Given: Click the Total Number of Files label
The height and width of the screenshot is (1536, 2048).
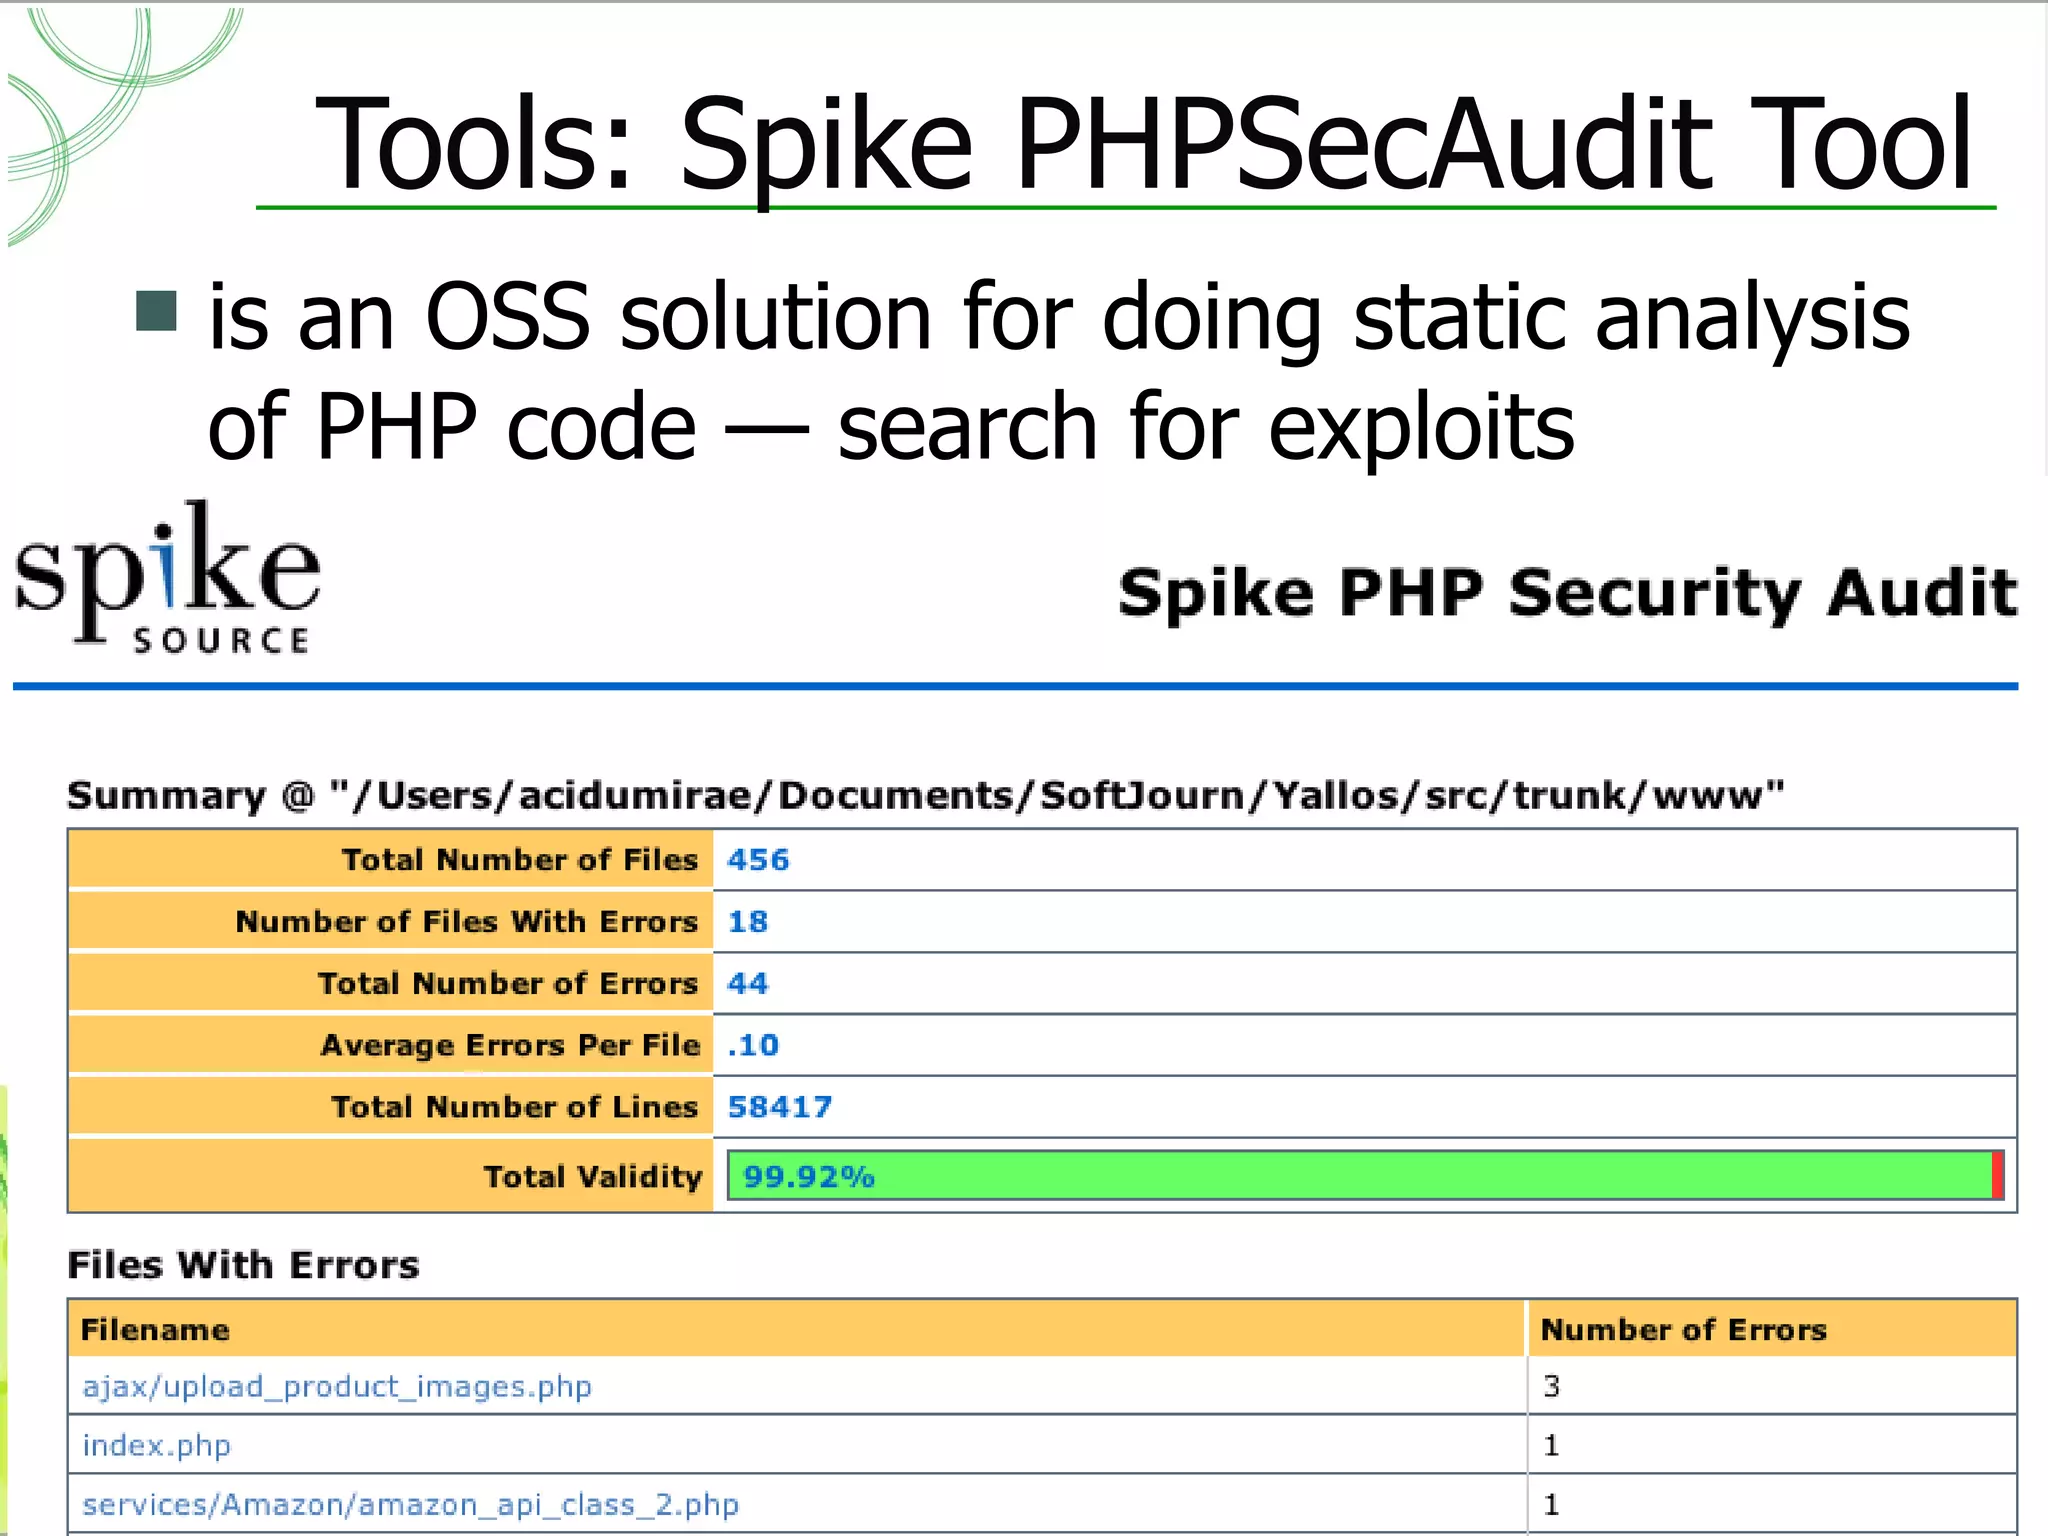Looking at the screenshot, I should [x=520, y=860].
